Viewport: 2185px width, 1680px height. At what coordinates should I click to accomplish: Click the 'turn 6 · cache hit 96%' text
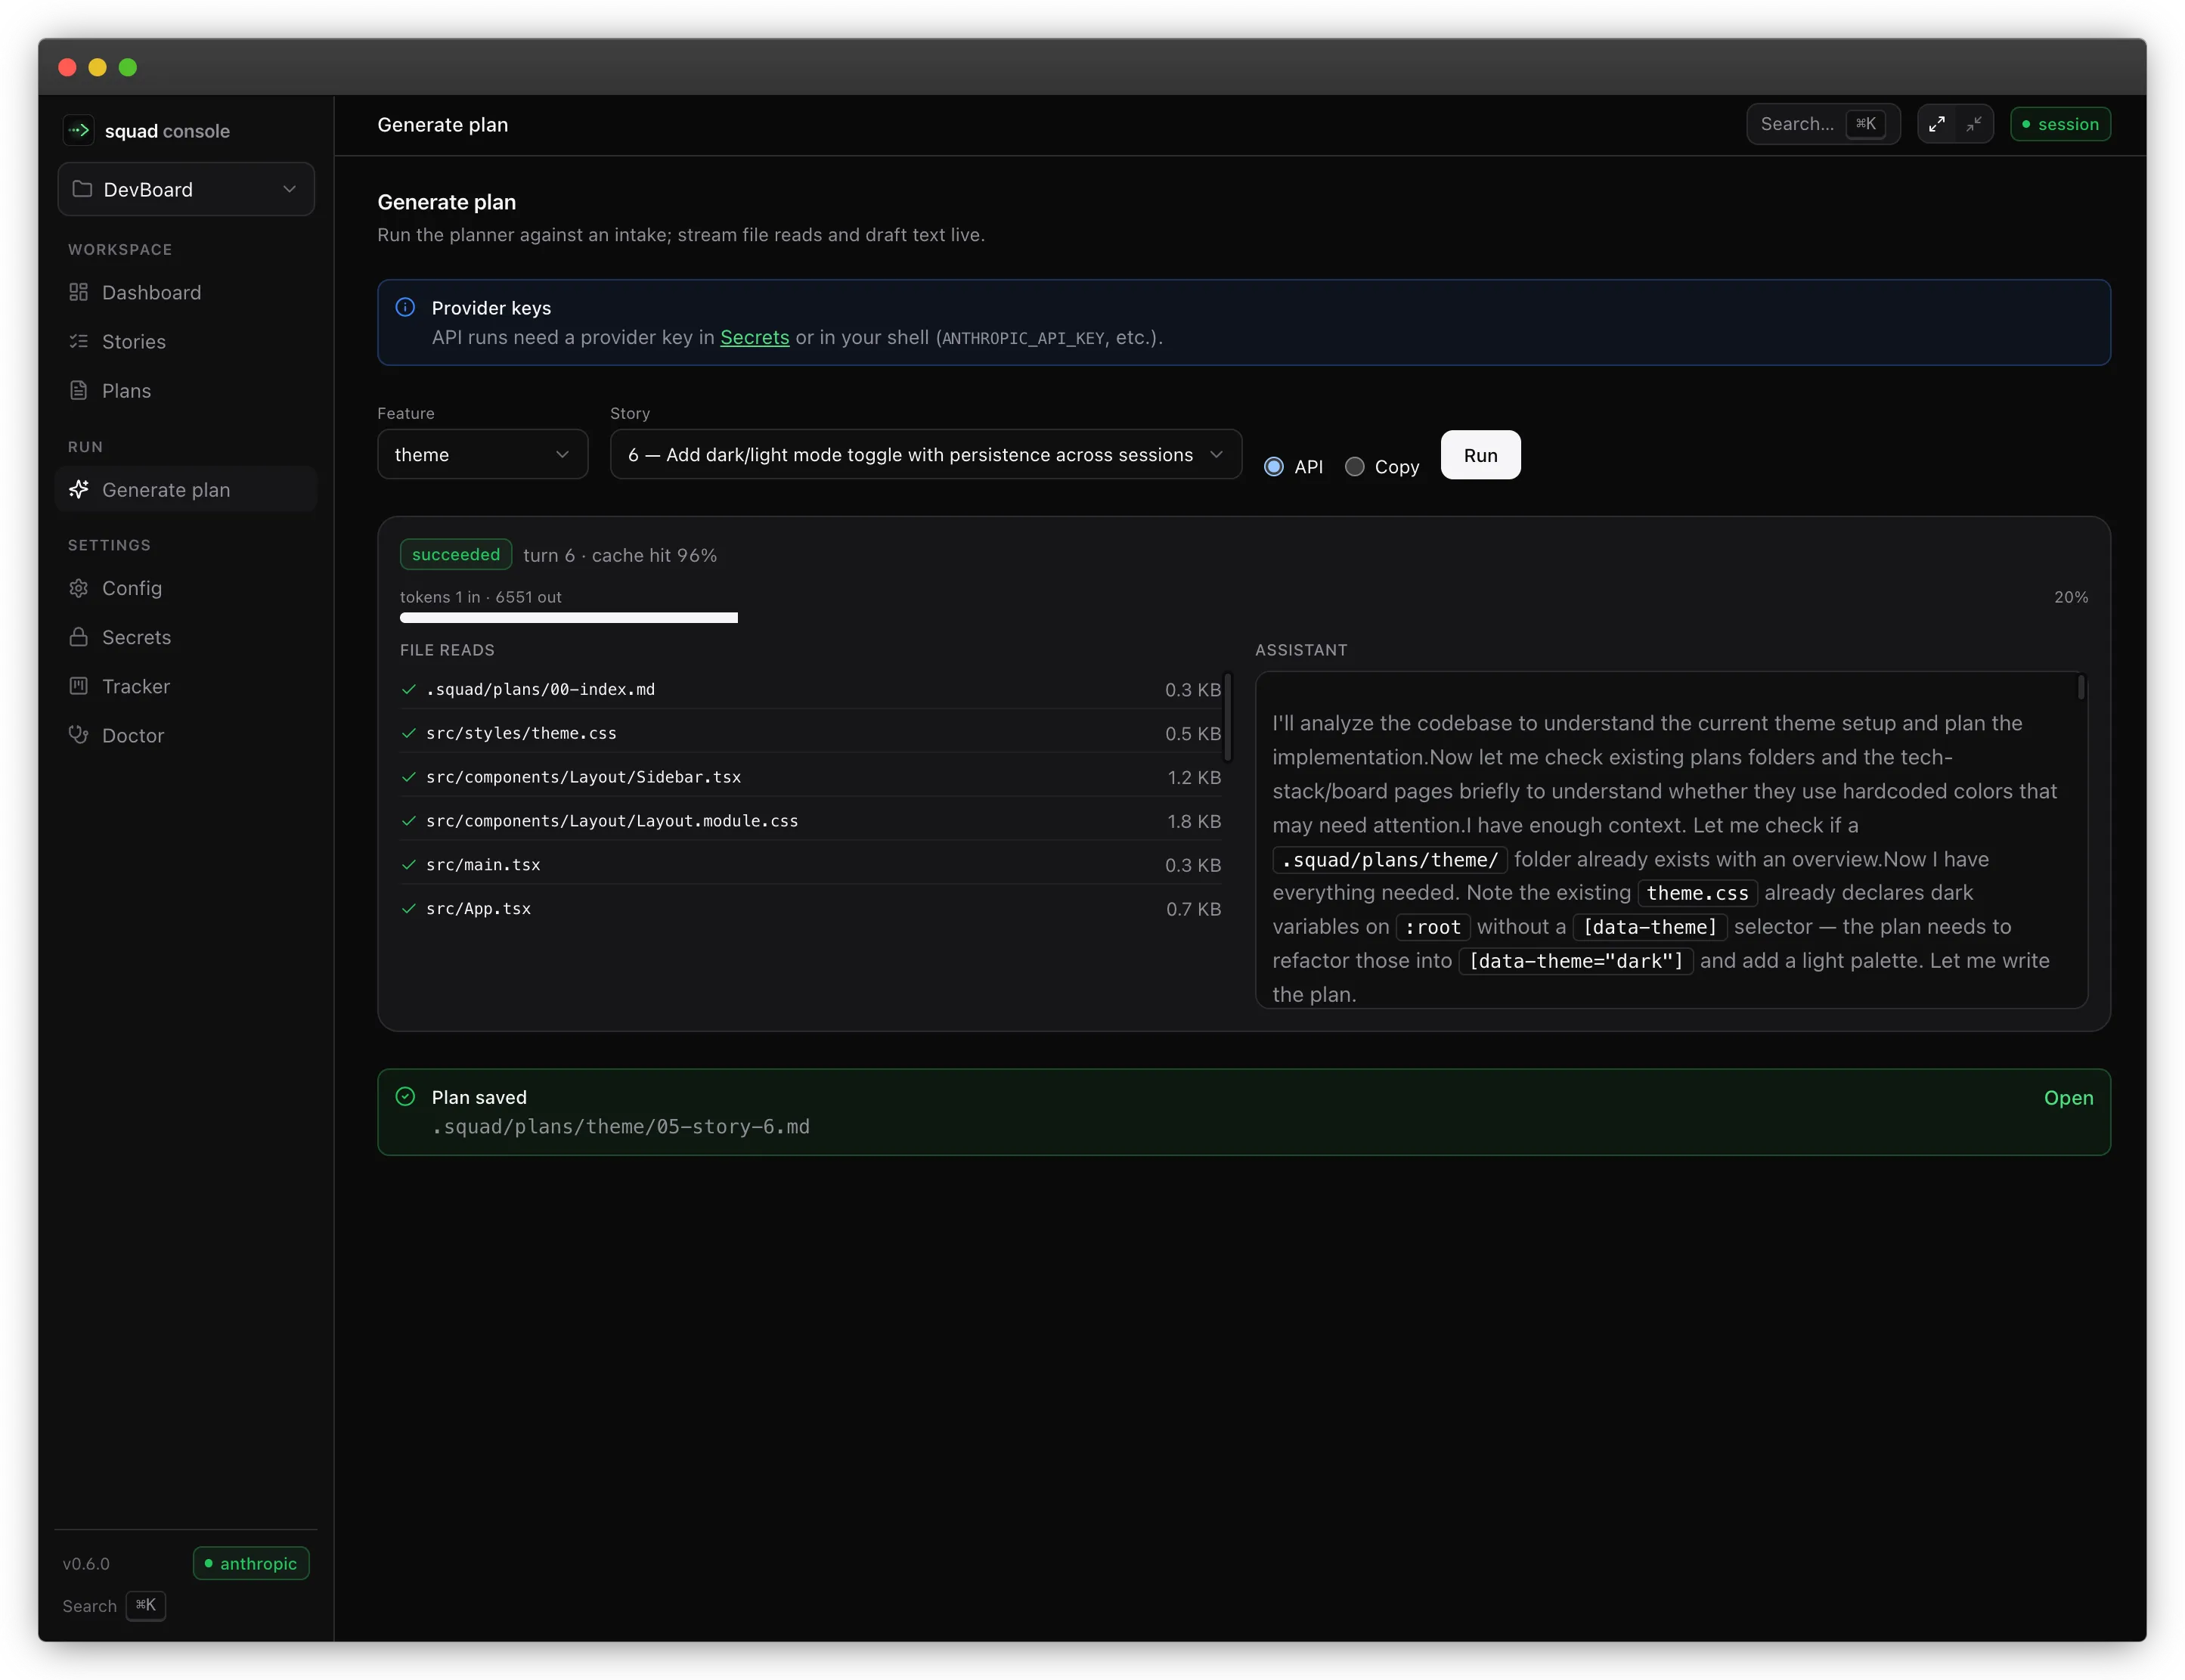(x=620, y=555)
